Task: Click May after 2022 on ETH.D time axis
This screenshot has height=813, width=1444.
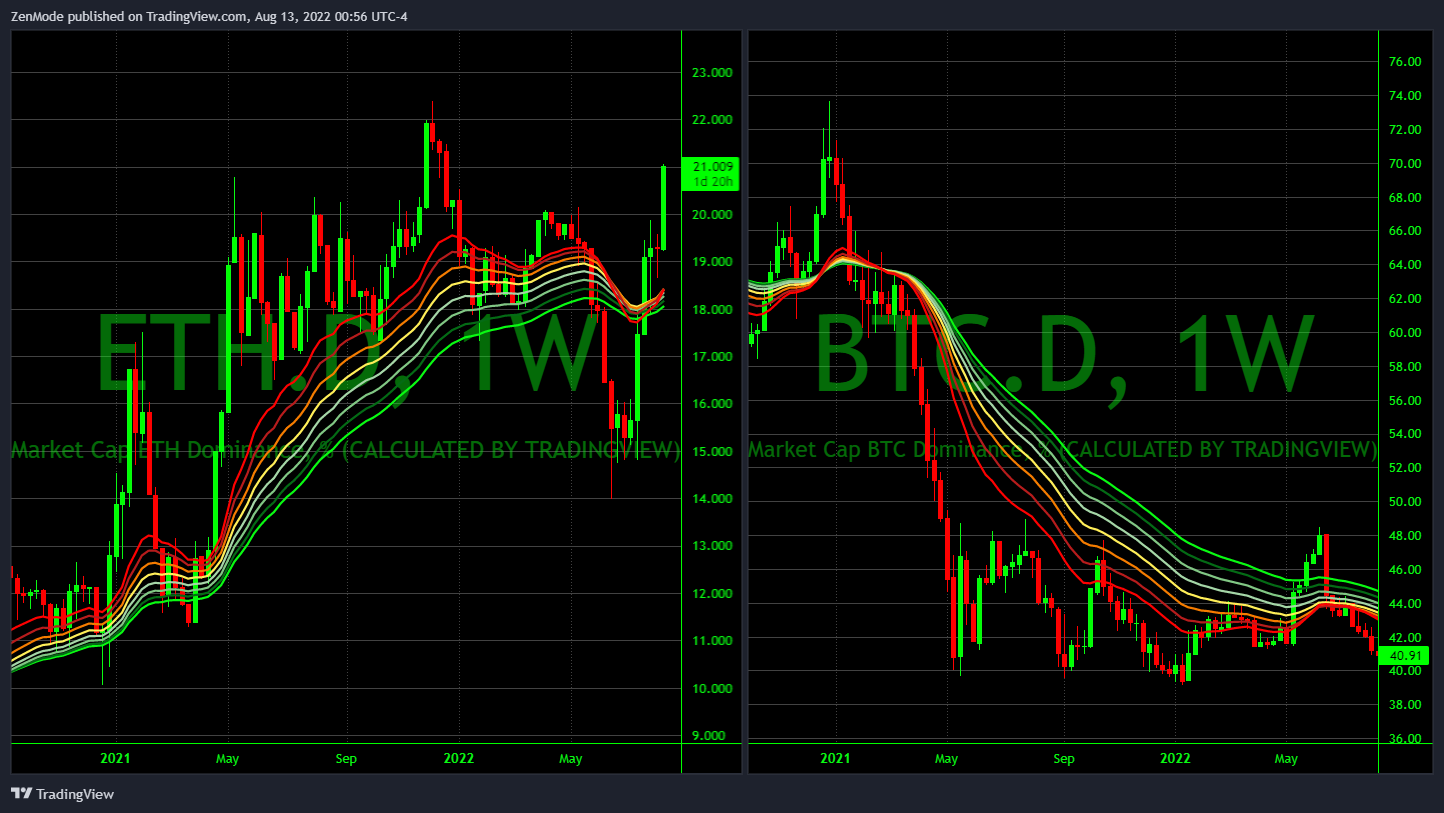Action: (570, 758)
